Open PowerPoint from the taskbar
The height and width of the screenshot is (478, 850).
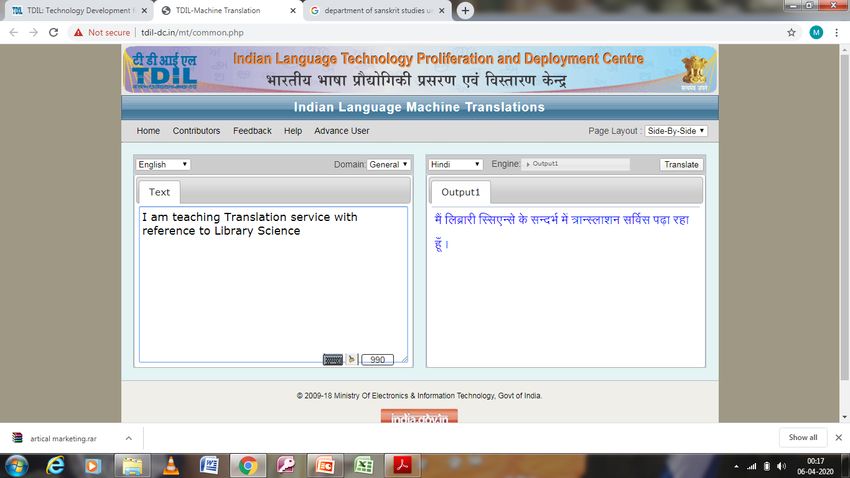pos(325,466)
